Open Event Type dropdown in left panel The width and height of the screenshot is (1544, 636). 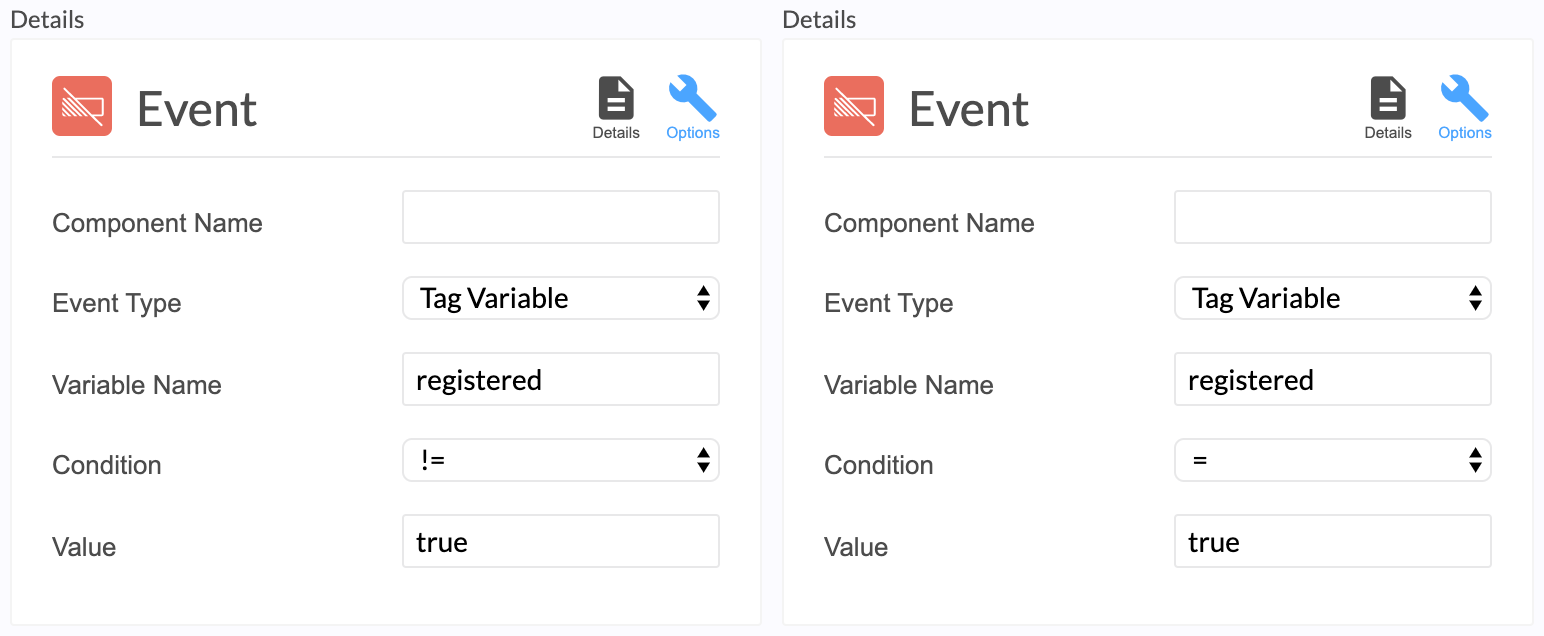pyautogui.click(x=561, y=298)
